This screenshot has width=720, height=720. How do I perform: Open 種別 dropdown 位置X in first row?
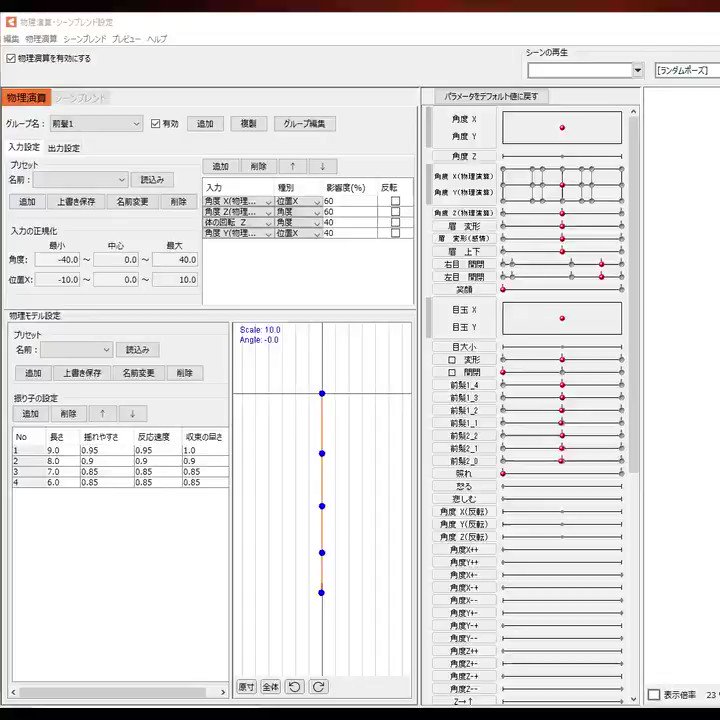298,201
